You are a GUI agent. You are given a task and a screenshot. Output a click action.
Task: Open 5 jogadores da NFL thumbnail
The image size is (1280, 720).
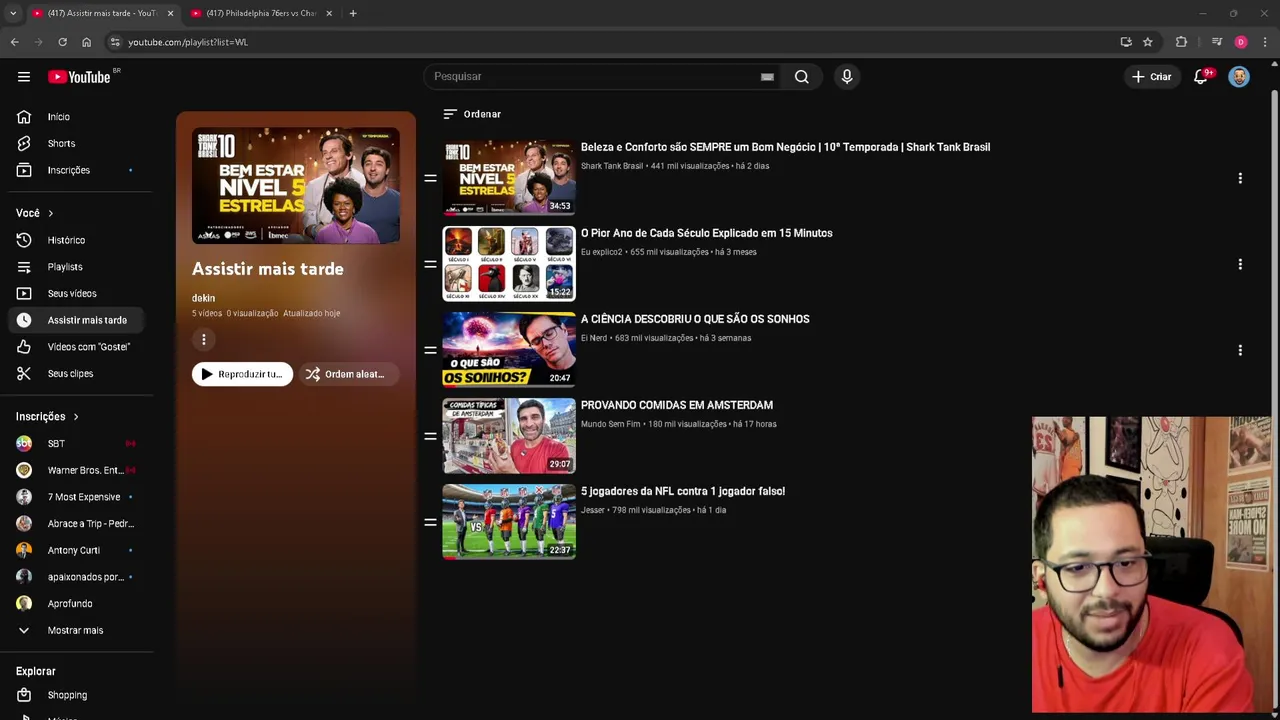click(509, 521)
